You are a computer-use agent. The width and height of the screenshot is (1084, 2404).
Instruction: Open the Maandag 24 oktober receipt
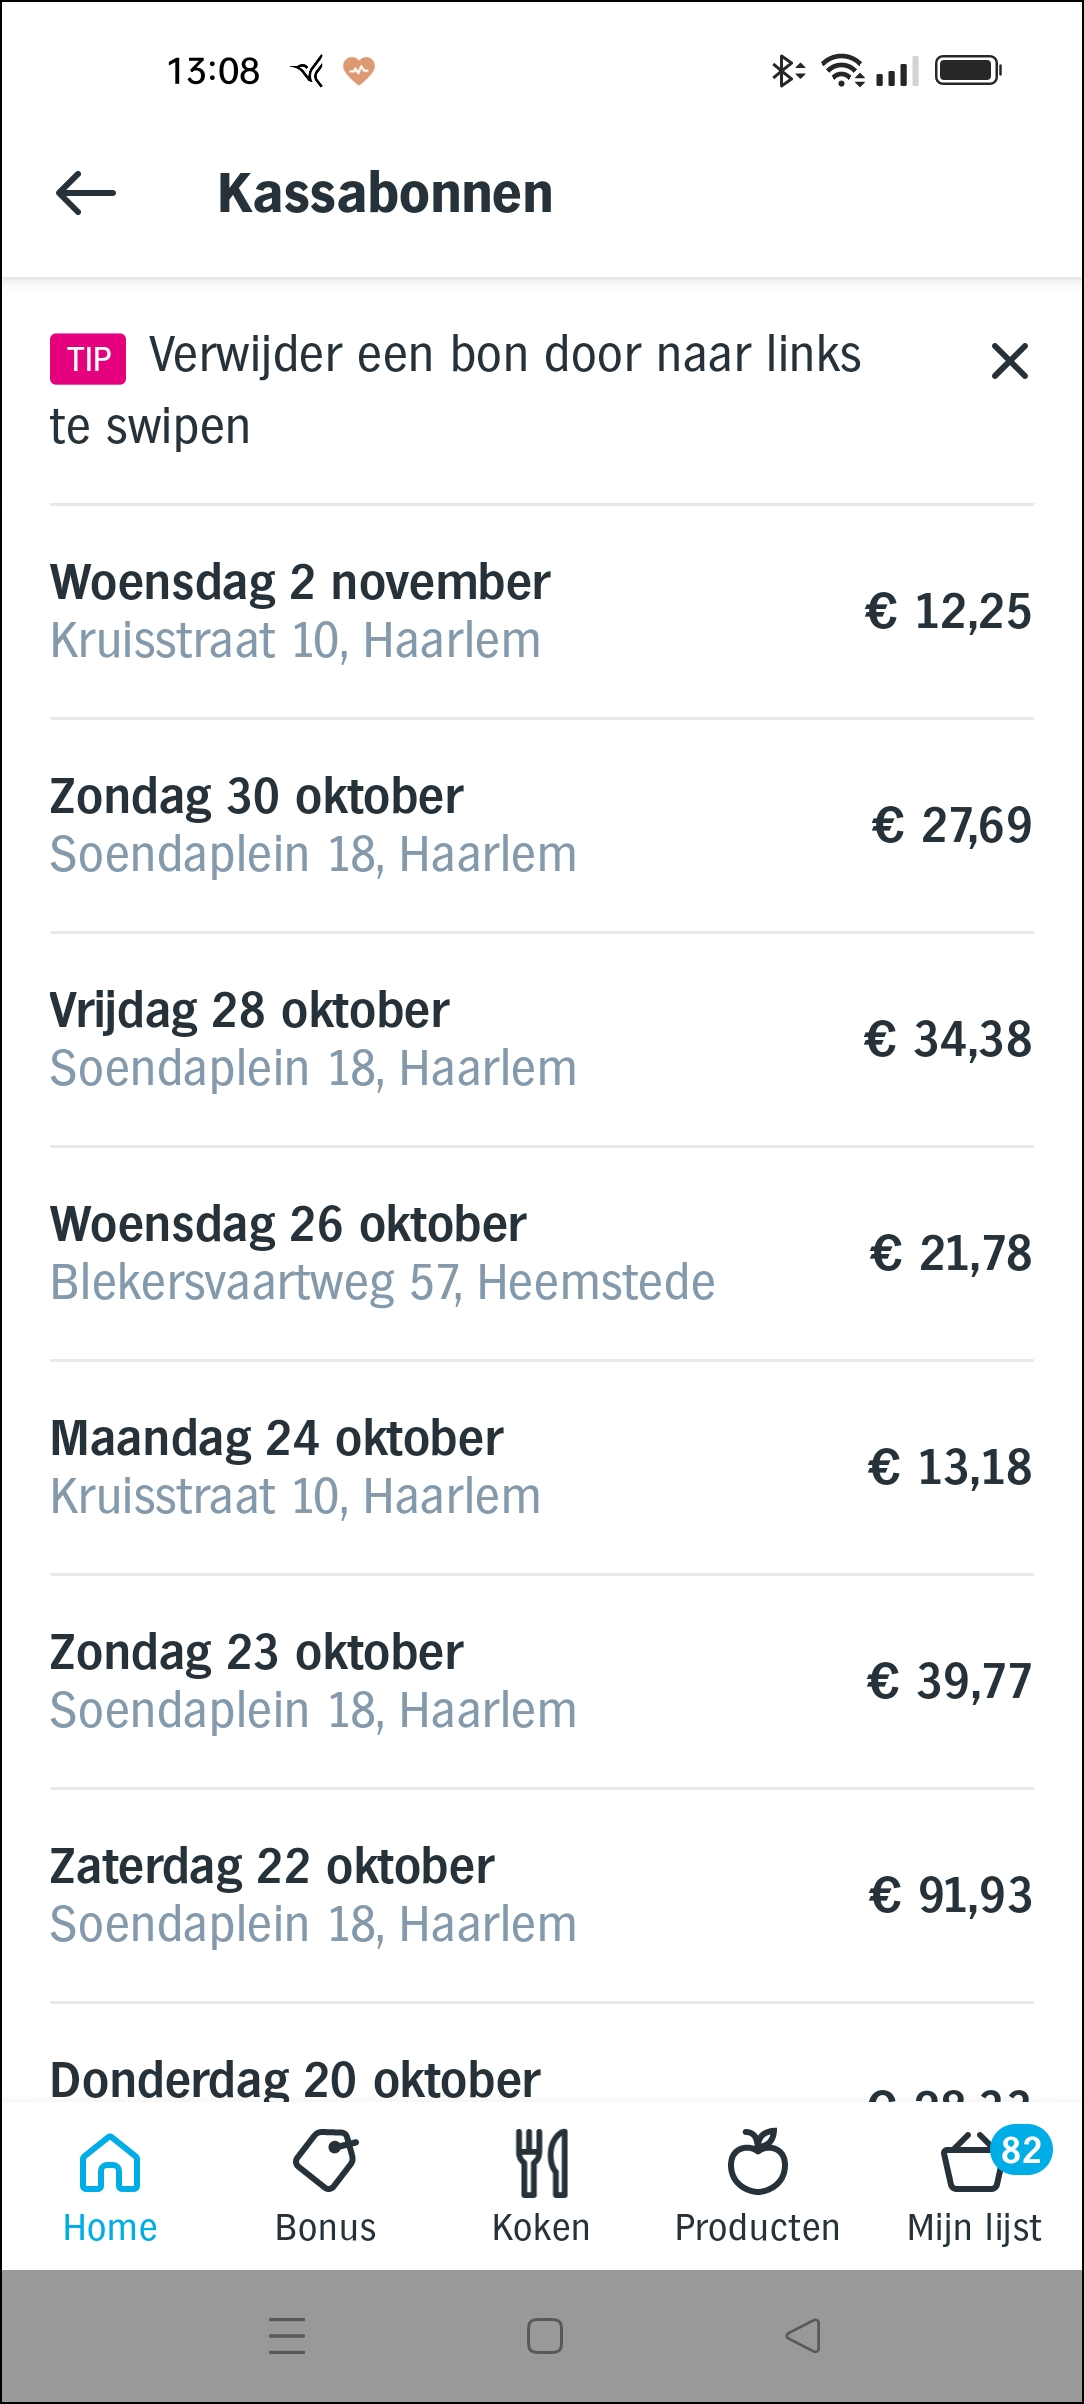click(x=542, y=1468)
